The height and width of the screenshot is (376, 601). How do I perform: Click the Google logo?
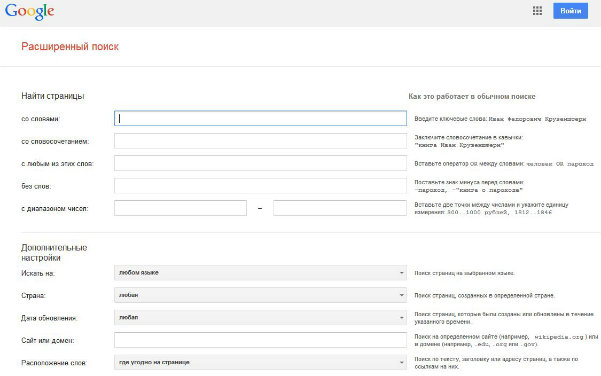(30, 11)
